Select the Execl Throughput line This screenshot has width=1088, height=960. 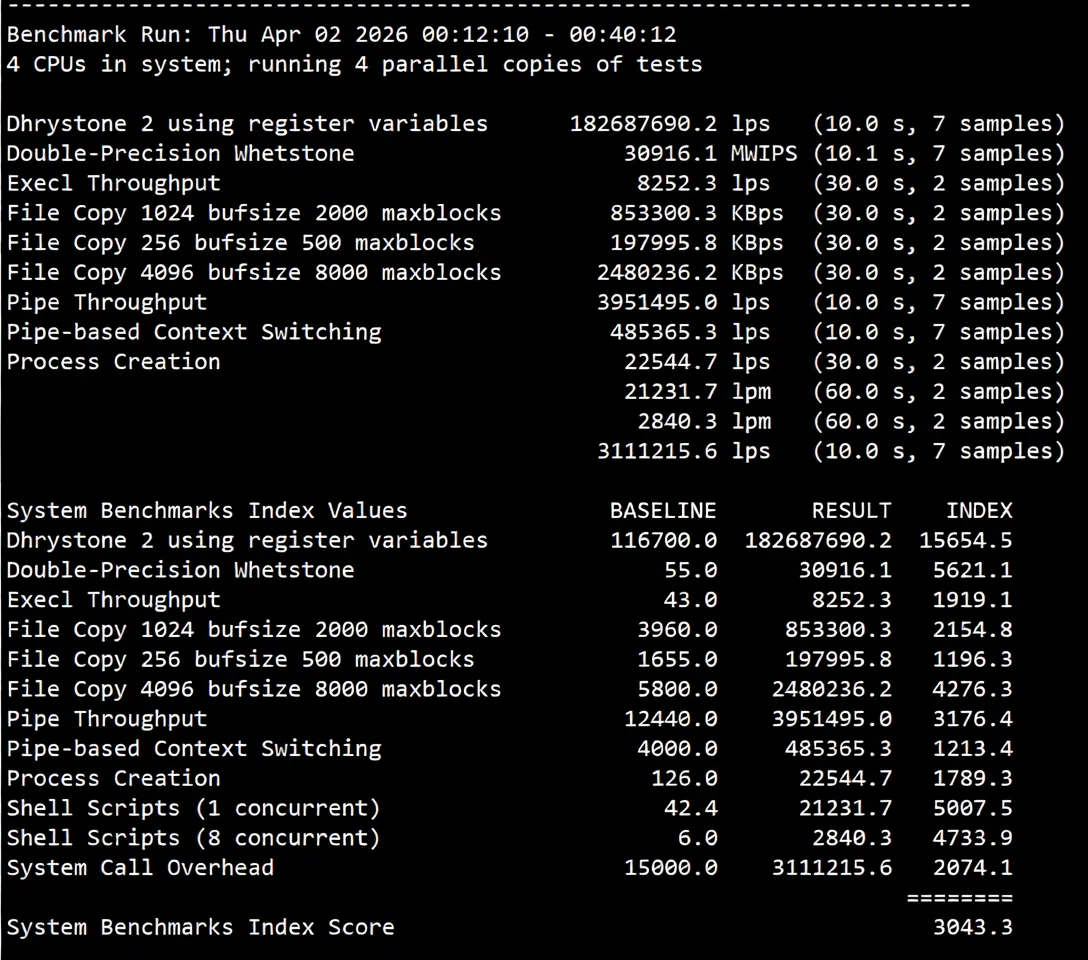click(113, 183)
